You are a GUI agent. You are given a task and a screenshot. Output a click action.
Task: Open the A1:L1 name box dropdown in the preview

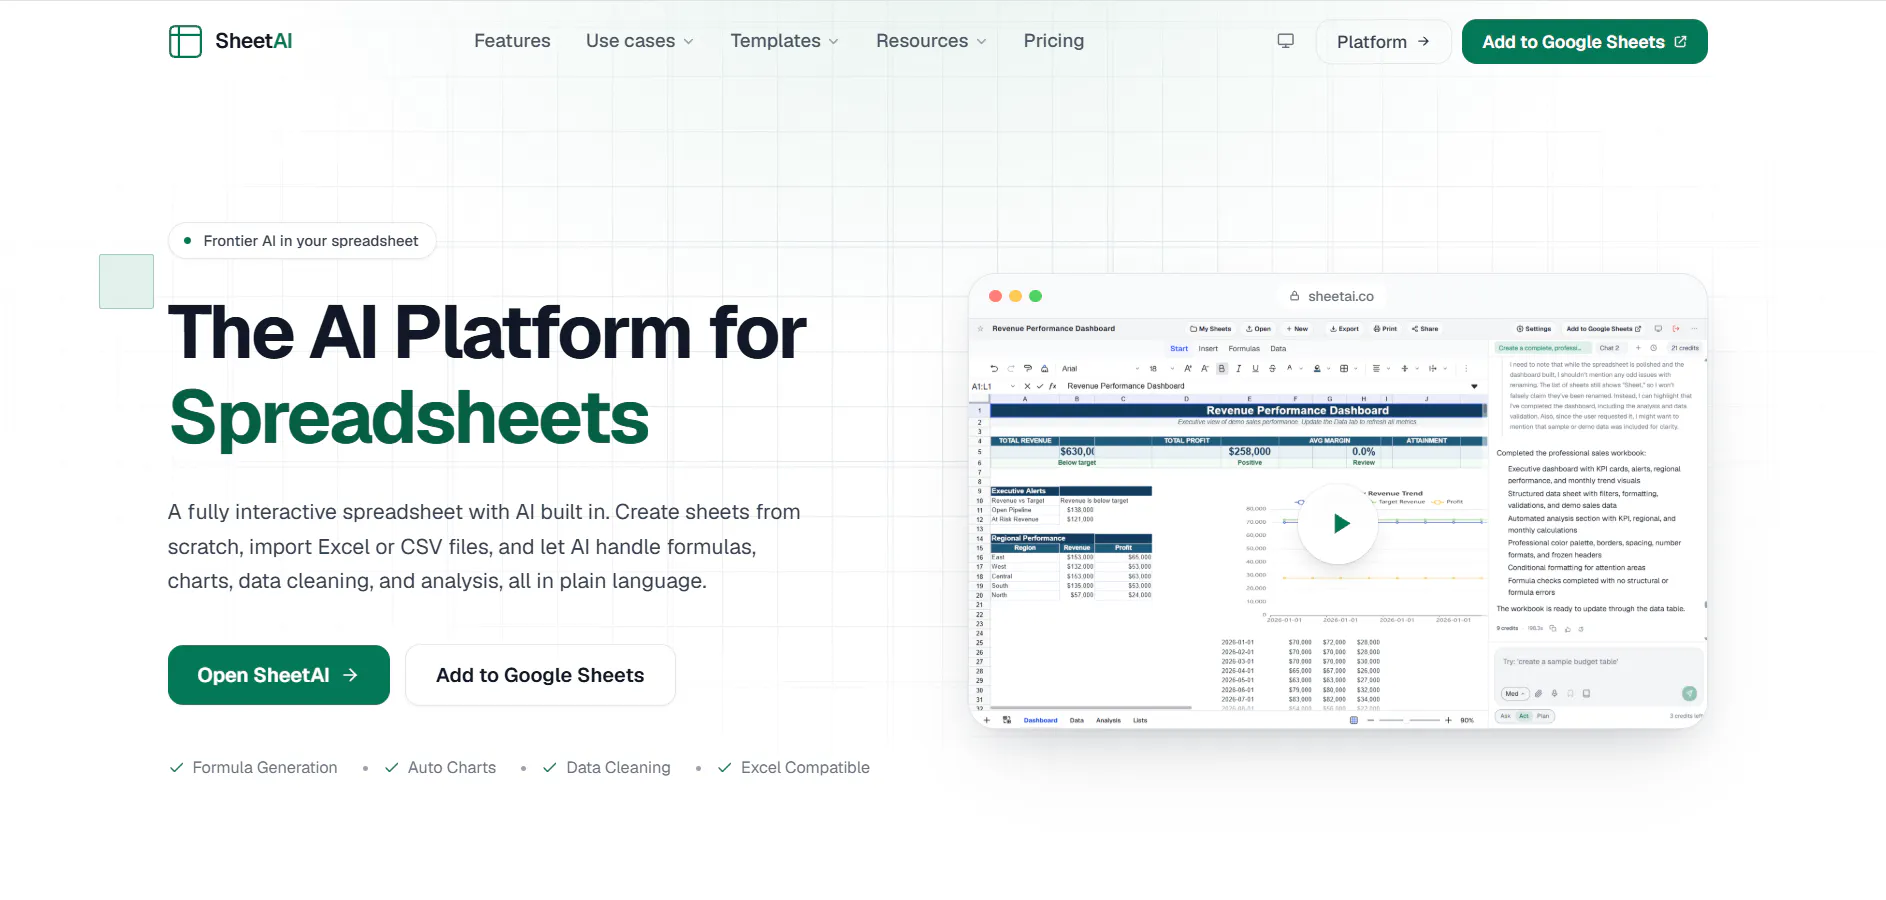pos(1012,386)
